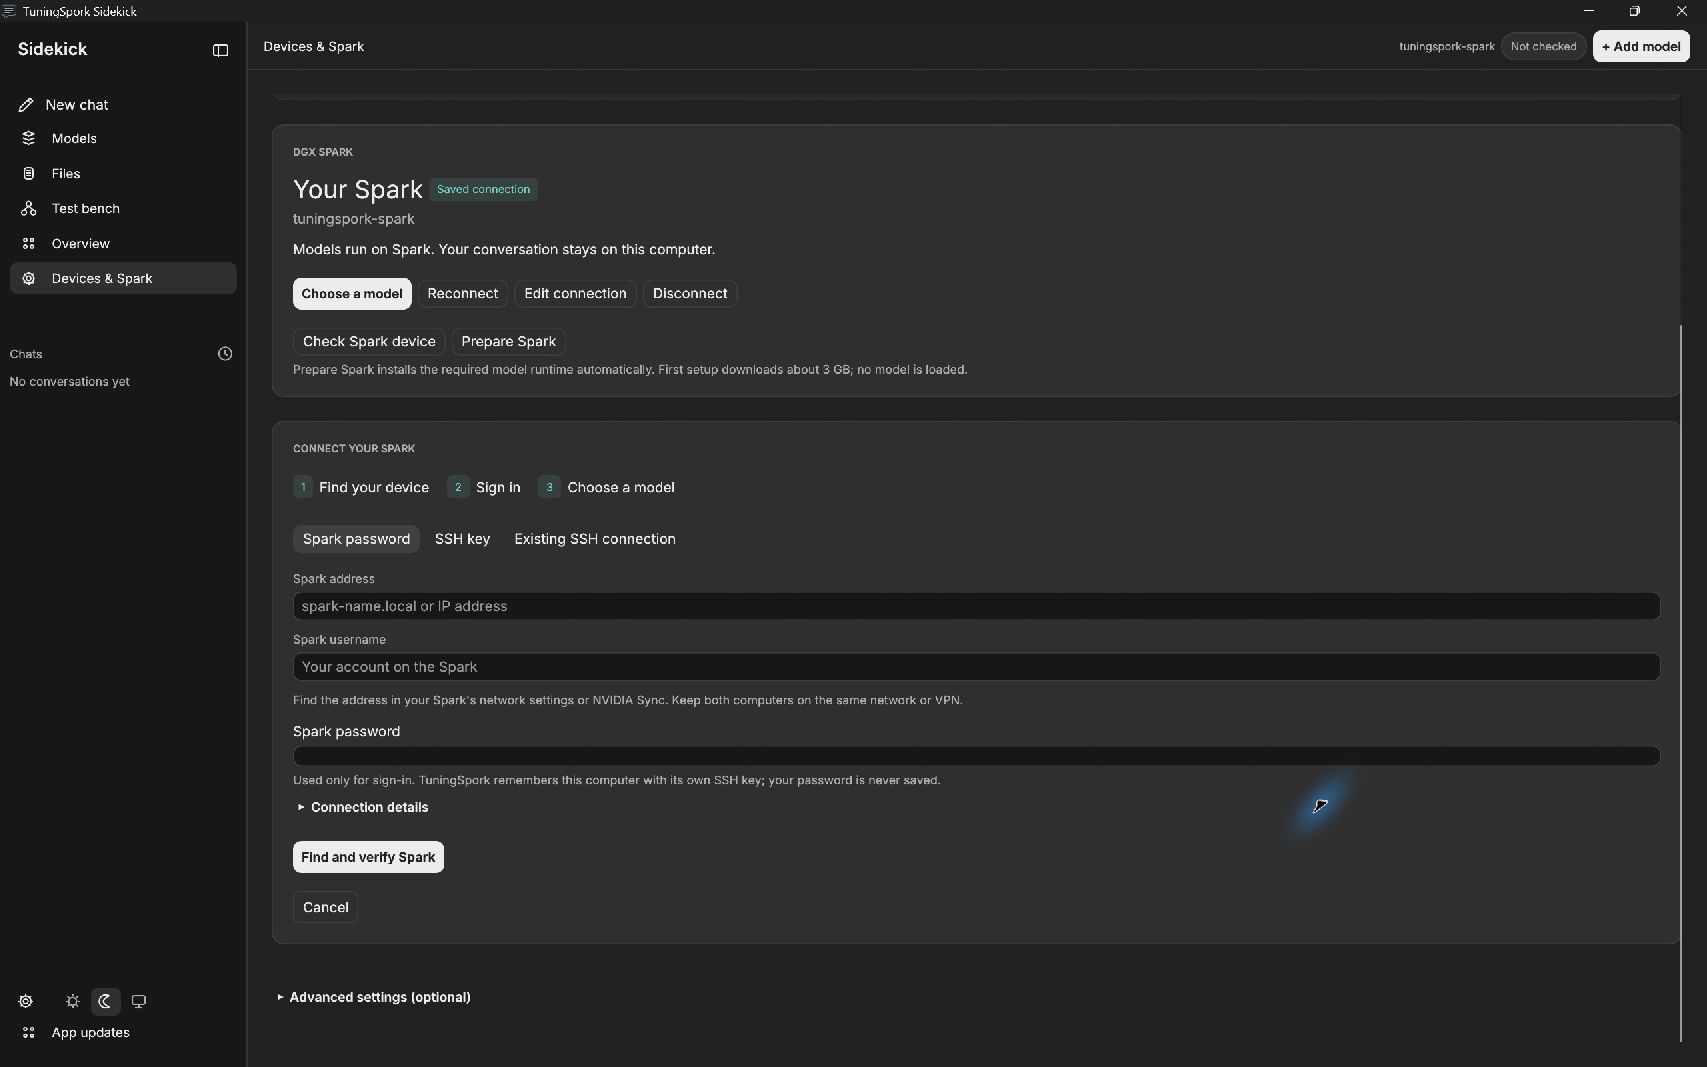This screenshot has width=1707, height=1067.
Task: Select the Spark password tab
Action: [356, 539]
